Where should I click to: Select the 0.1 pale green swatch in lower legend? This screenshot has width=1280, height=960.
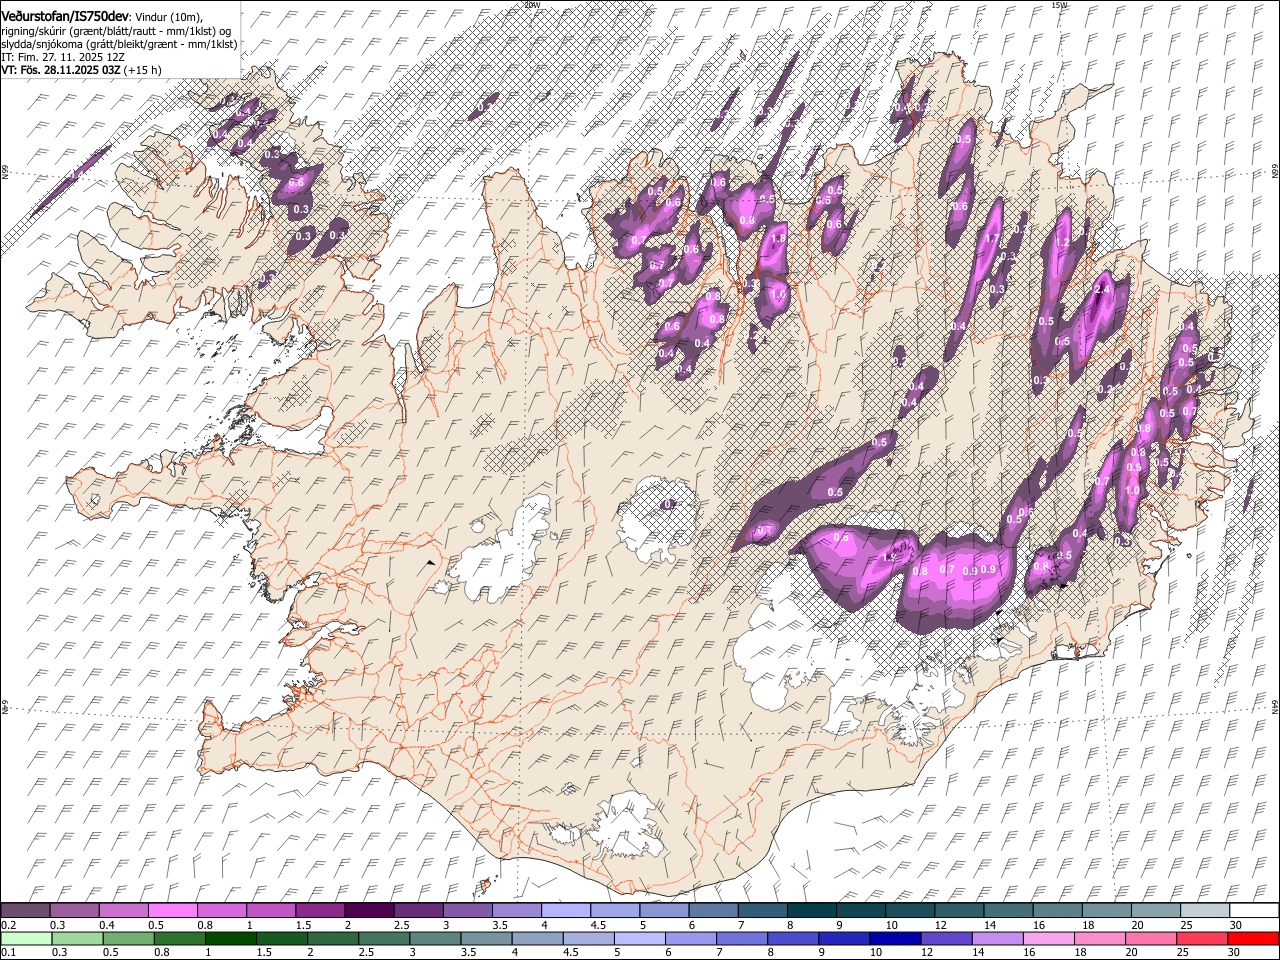coord(26,939)
